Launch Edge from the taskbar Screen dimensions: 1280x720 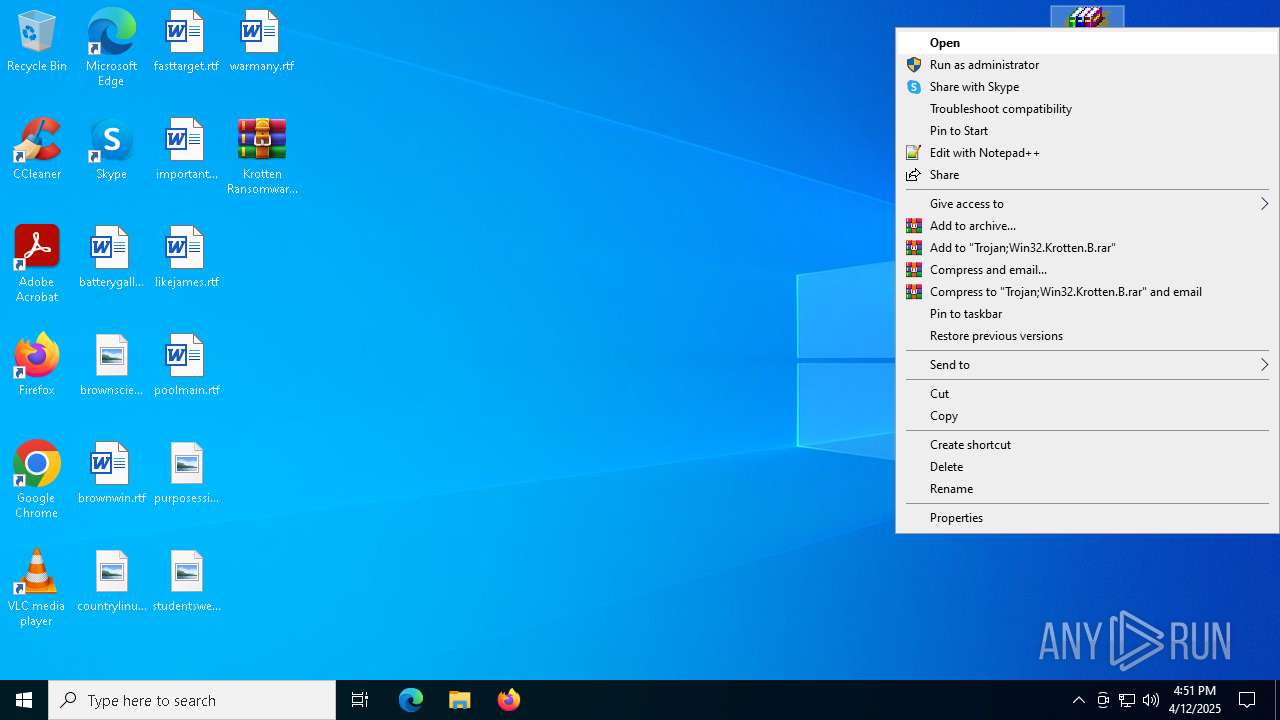coord(411,700)
